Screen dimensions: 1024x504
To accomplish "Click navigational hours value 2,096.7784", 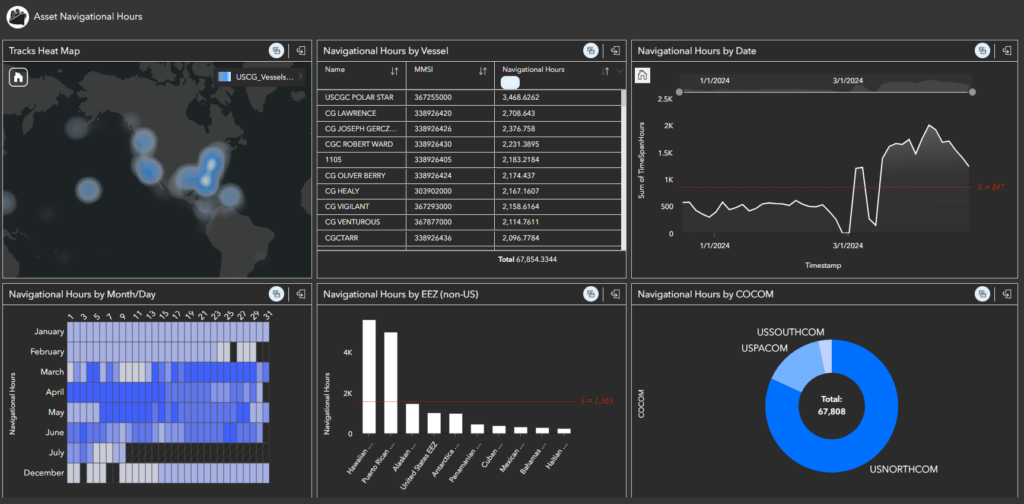I will pos(520,238).
